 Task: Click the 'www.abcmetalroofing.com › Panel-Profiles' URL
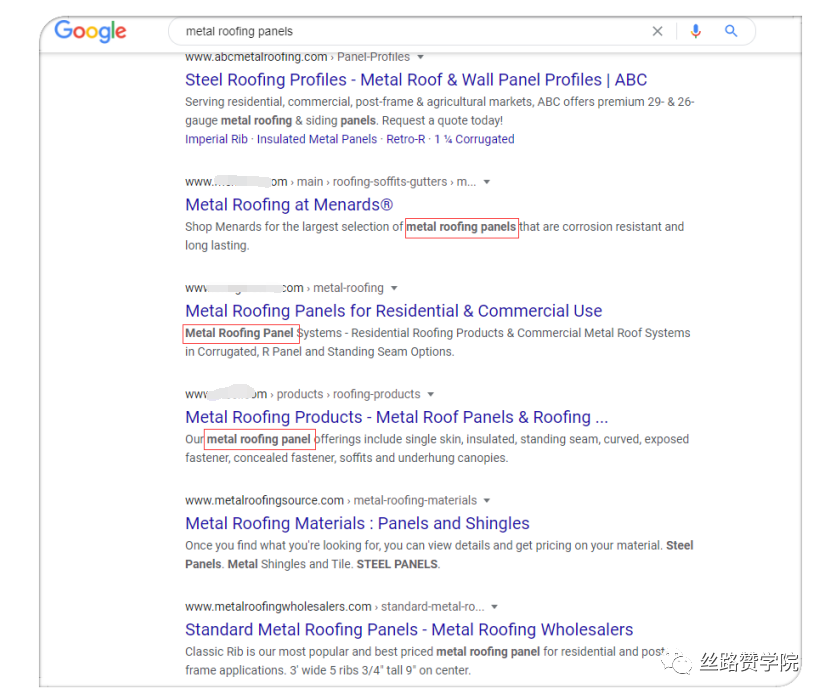click(x=297, y=57)
